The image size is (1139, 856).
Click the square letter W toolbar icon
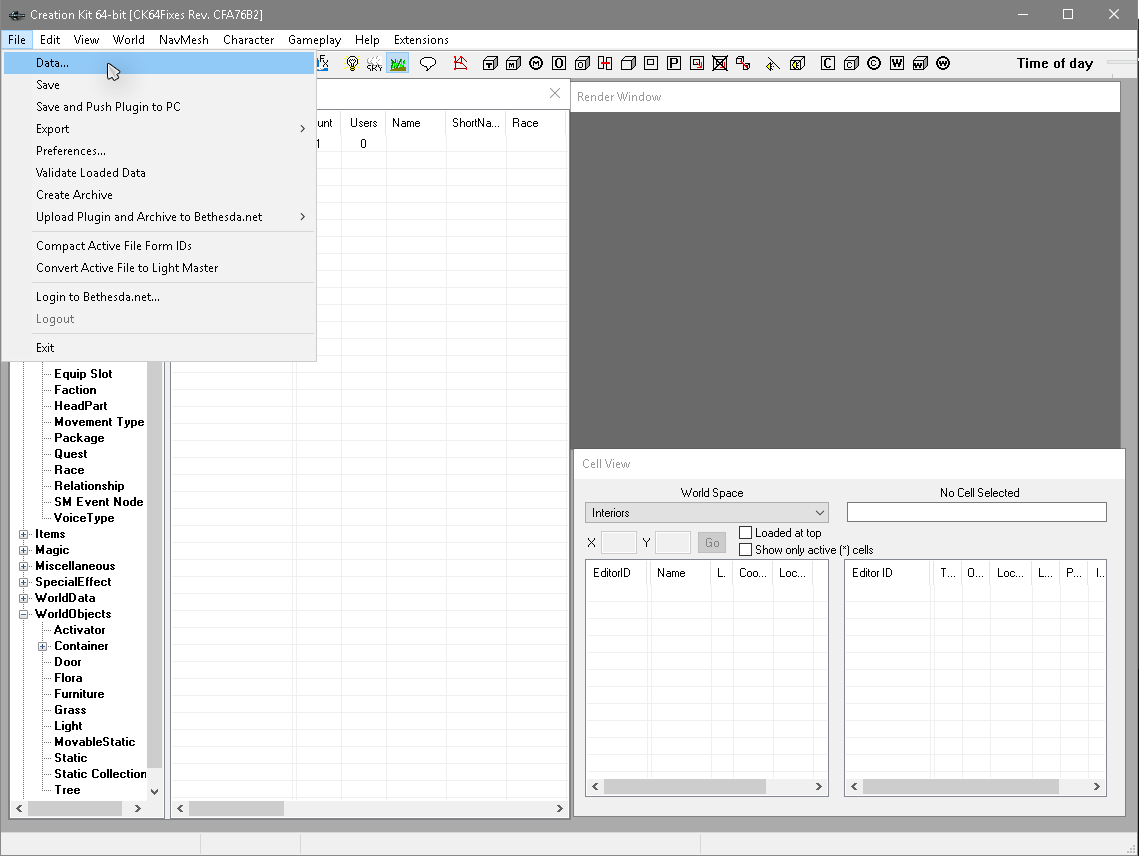tap(897, 63)
